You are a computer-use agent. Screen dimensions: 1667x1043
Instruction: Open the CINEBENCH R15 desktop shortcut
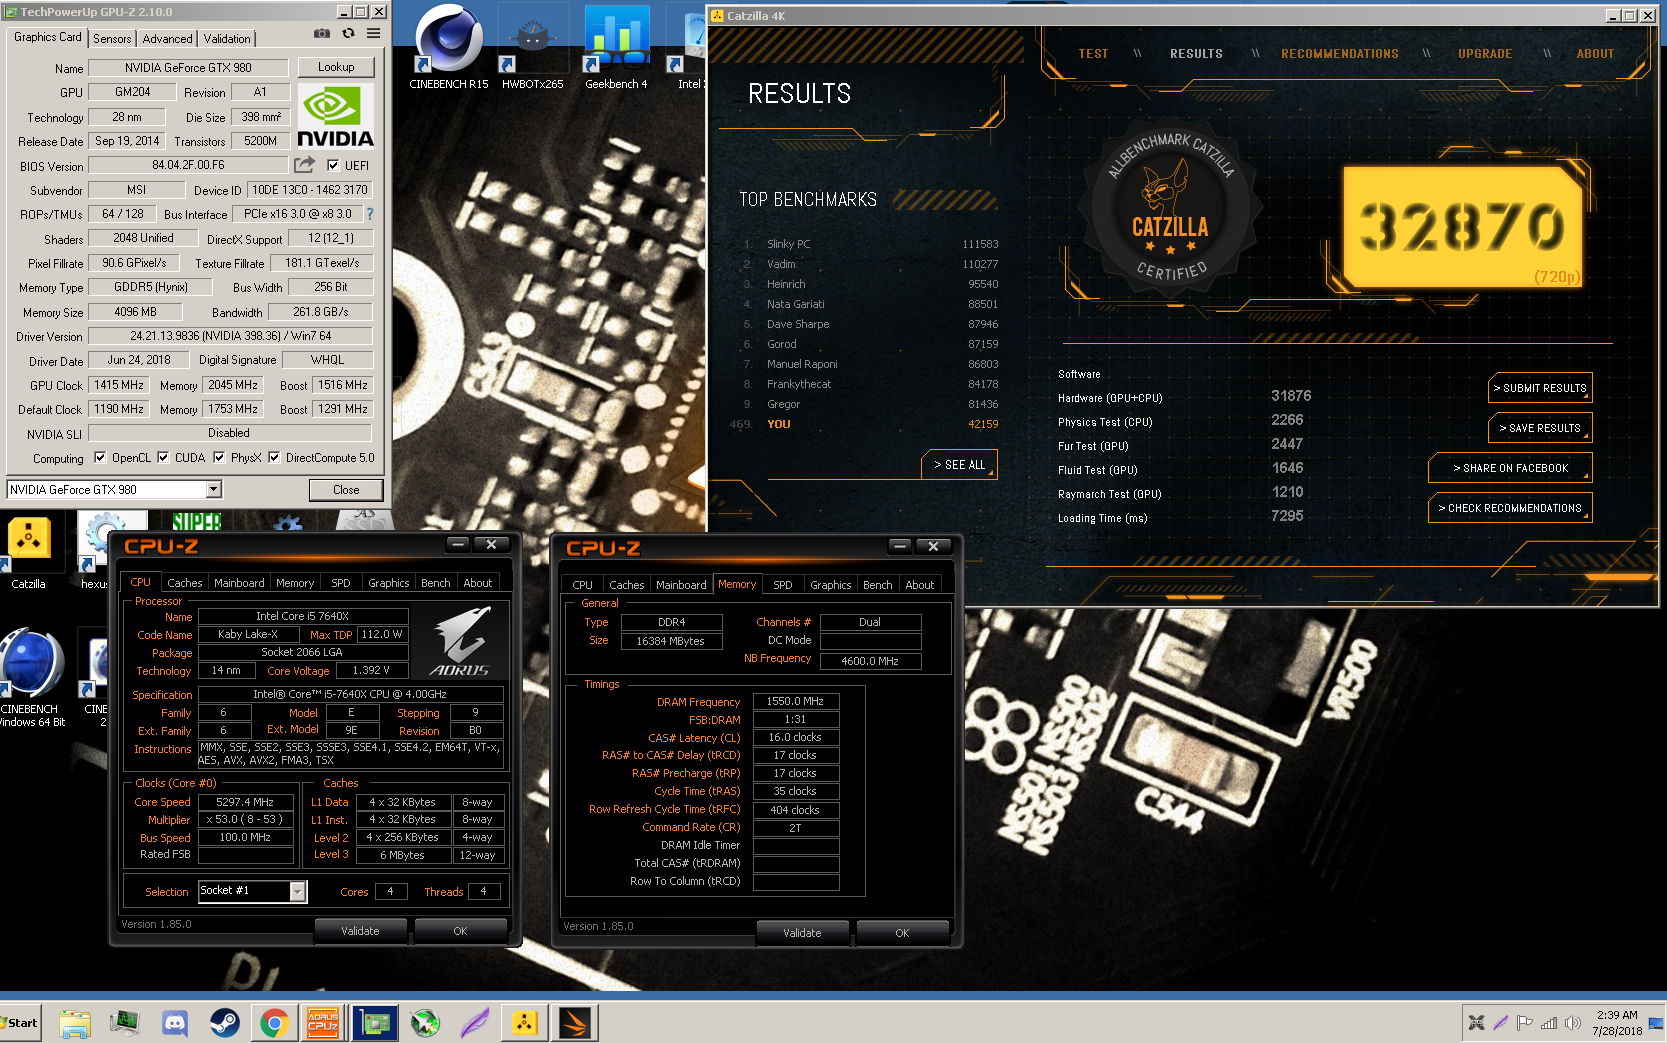[x=449, y=47]
